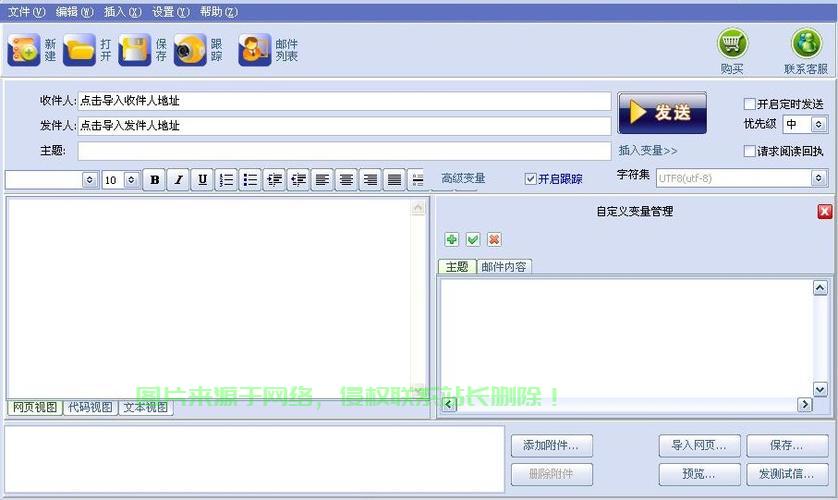Viewport: 838px width, 500px height.
Task: Open 联系客服 customer service icon
Action: [x=806, y=44]
